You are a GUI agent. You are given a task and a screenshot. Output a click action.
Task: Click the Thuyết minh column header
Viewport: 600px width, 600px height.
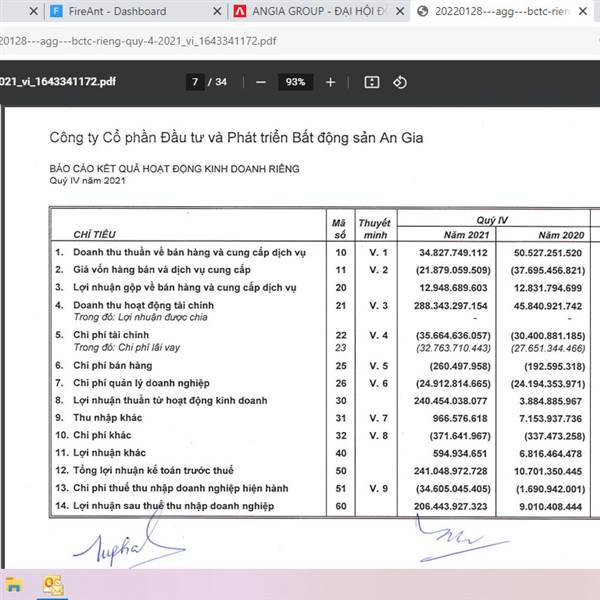[x=375, y=229]
